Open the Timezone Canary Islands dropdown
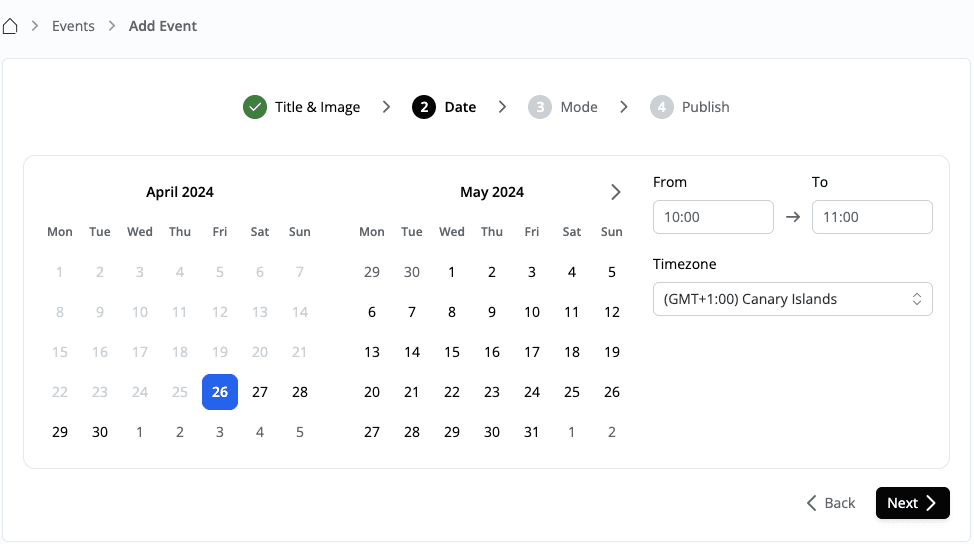 pyautogui.click(x=792, y=299)
